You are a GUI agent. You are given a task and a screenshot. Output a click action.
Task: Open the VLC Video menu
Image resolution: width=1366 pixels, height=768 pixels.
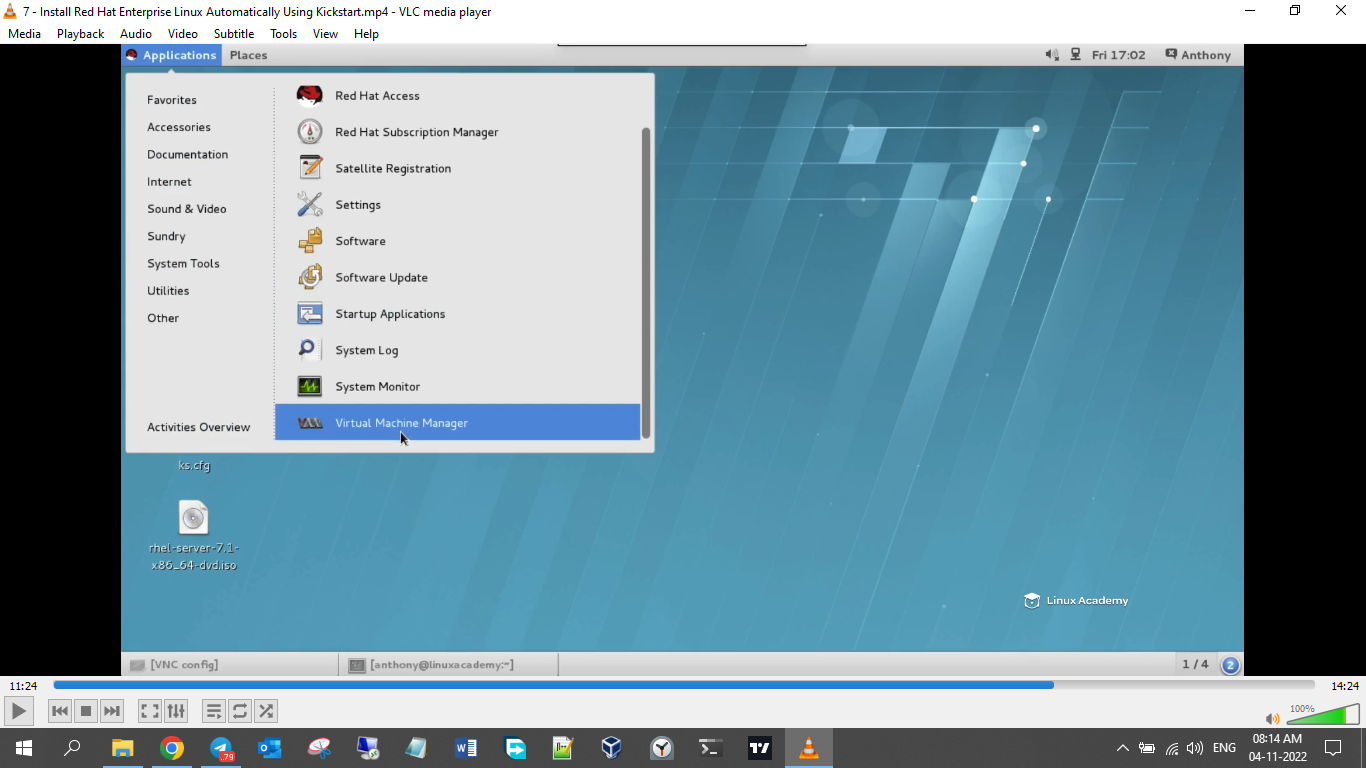tap(182, 33)
